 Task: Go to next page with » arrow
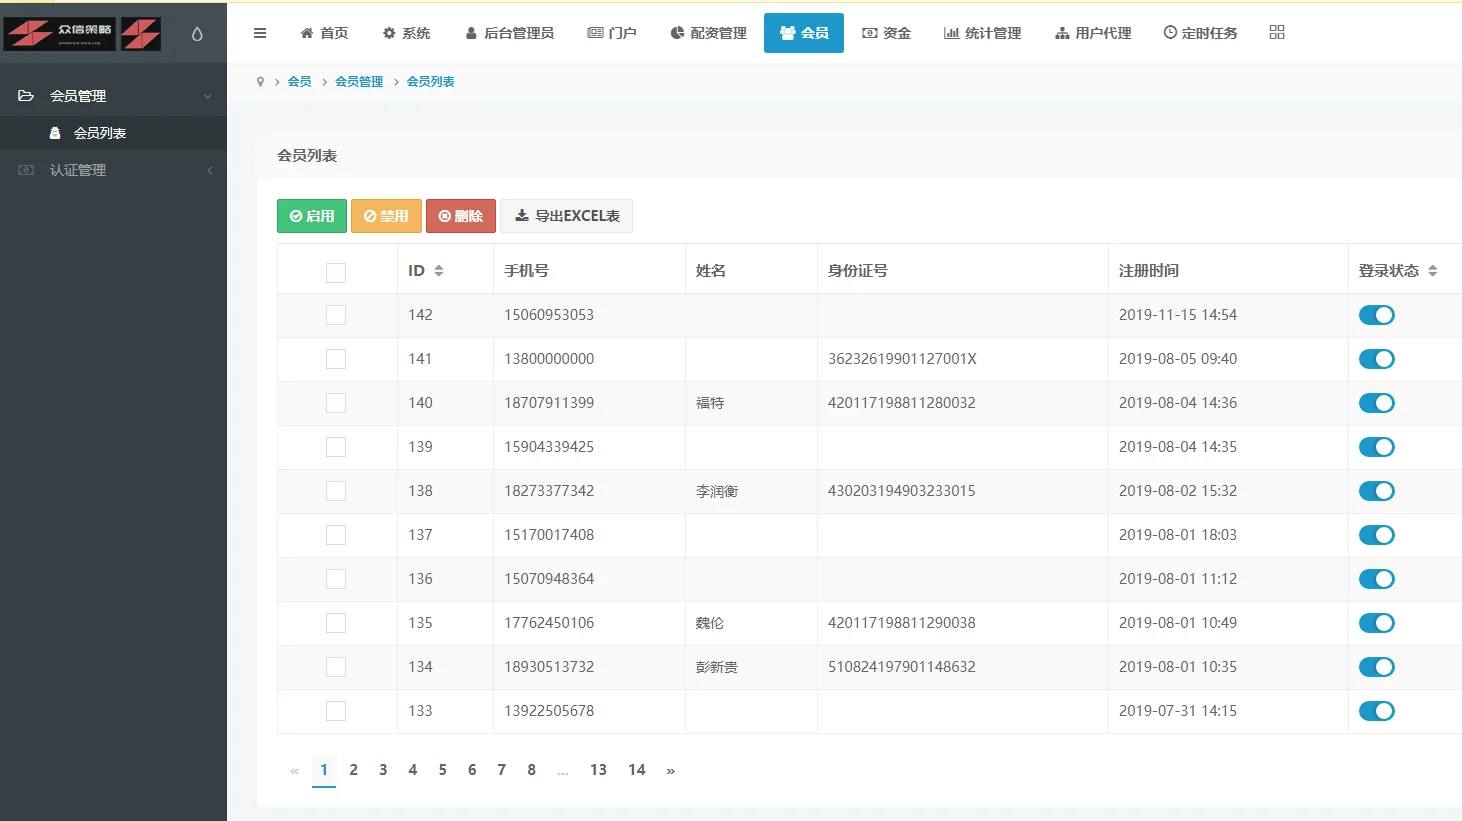click(x=670, y=770)
